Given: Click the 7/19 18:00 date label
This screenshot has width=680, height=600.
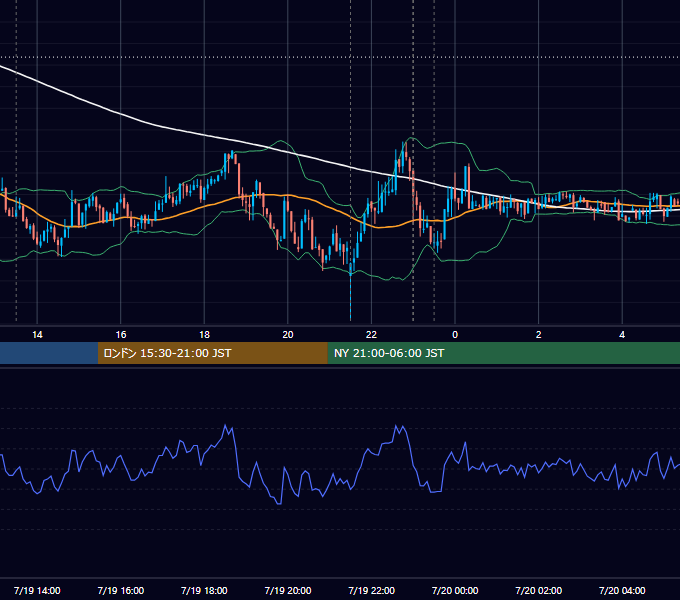Looking at the screenshot, I should pos(204,590).
